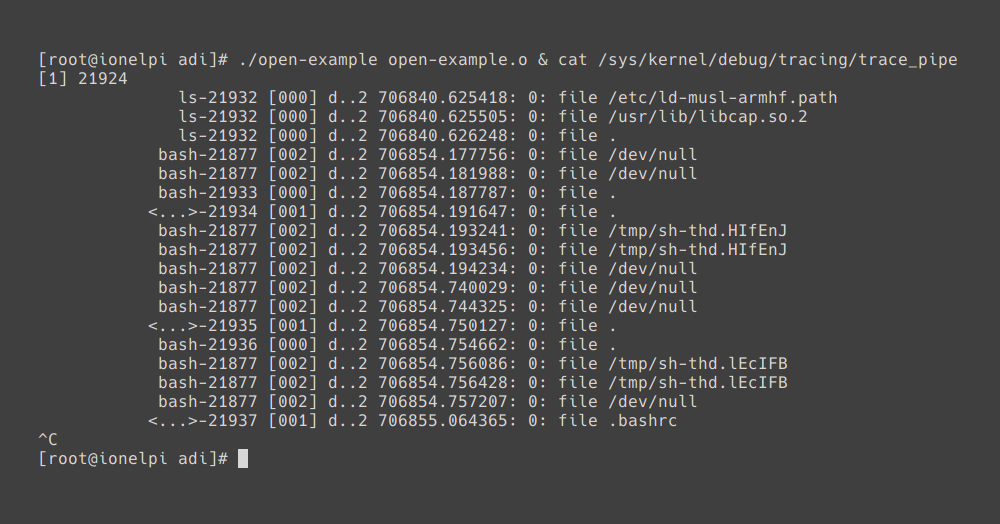Click the process name ls-21932 on first line
1000x524 pixels.
tap(218, 98)
